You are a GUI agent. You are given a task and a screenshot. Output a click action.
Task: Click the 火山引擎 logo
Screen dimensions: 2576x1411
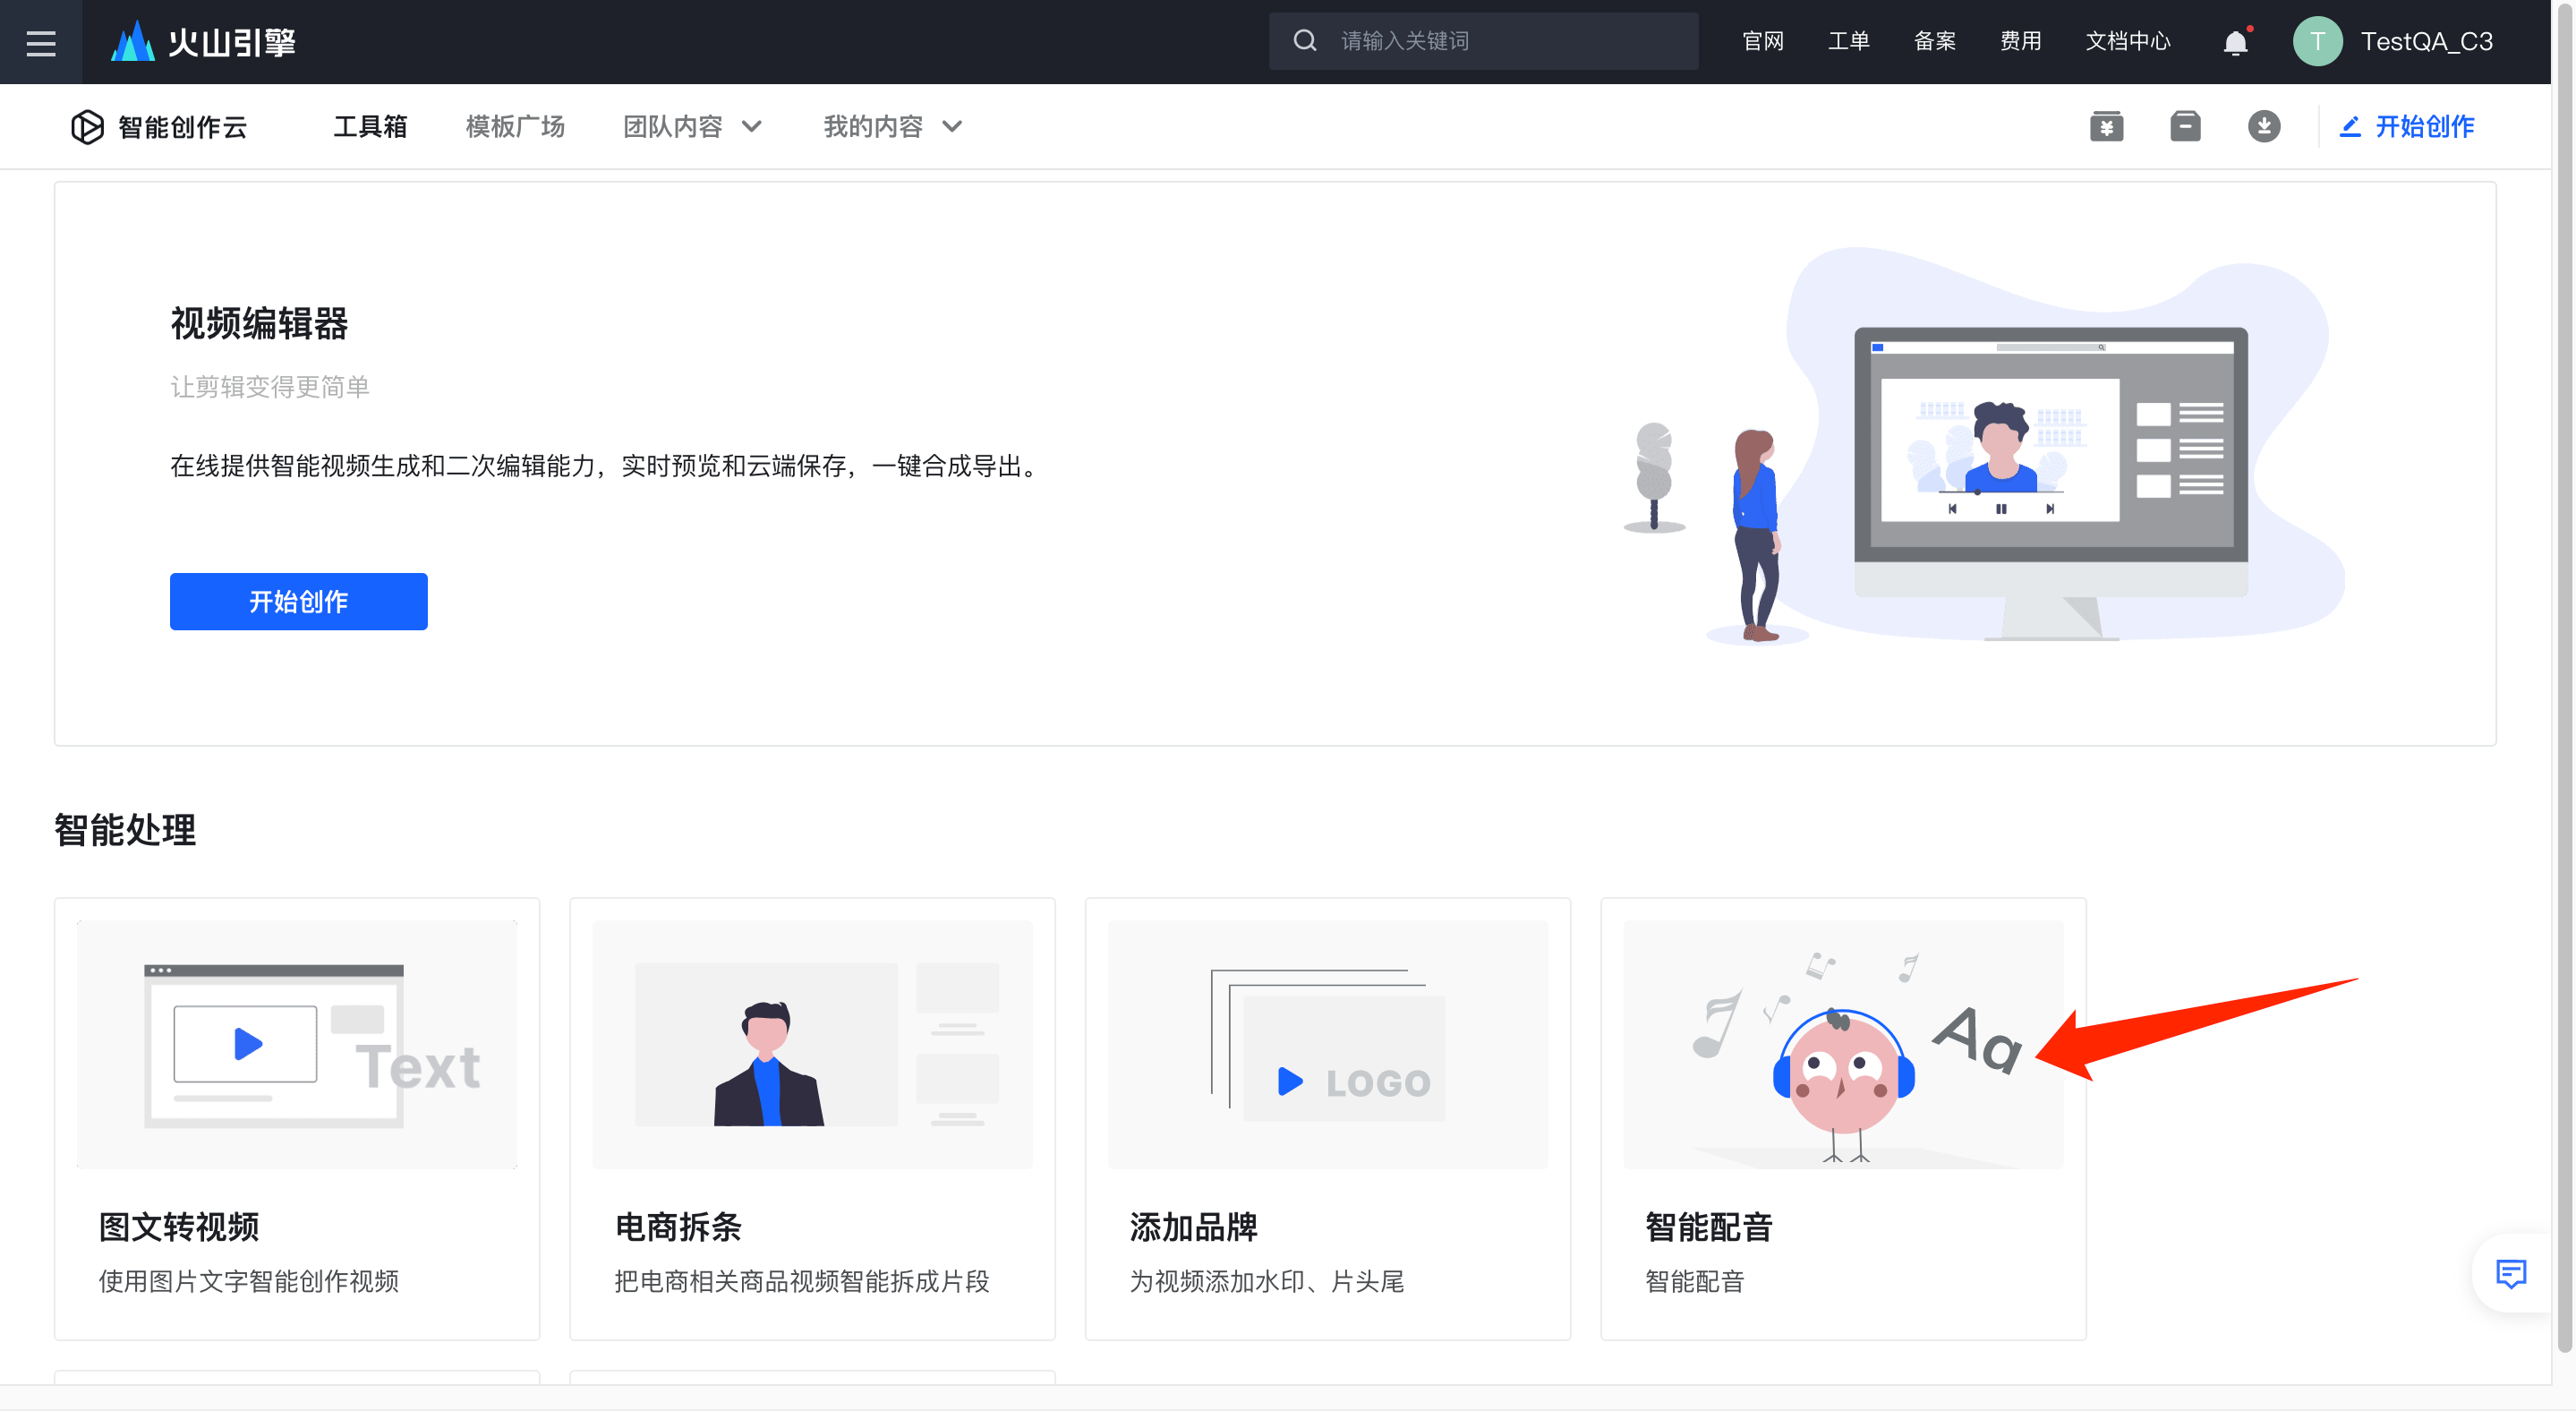(204, 42)
